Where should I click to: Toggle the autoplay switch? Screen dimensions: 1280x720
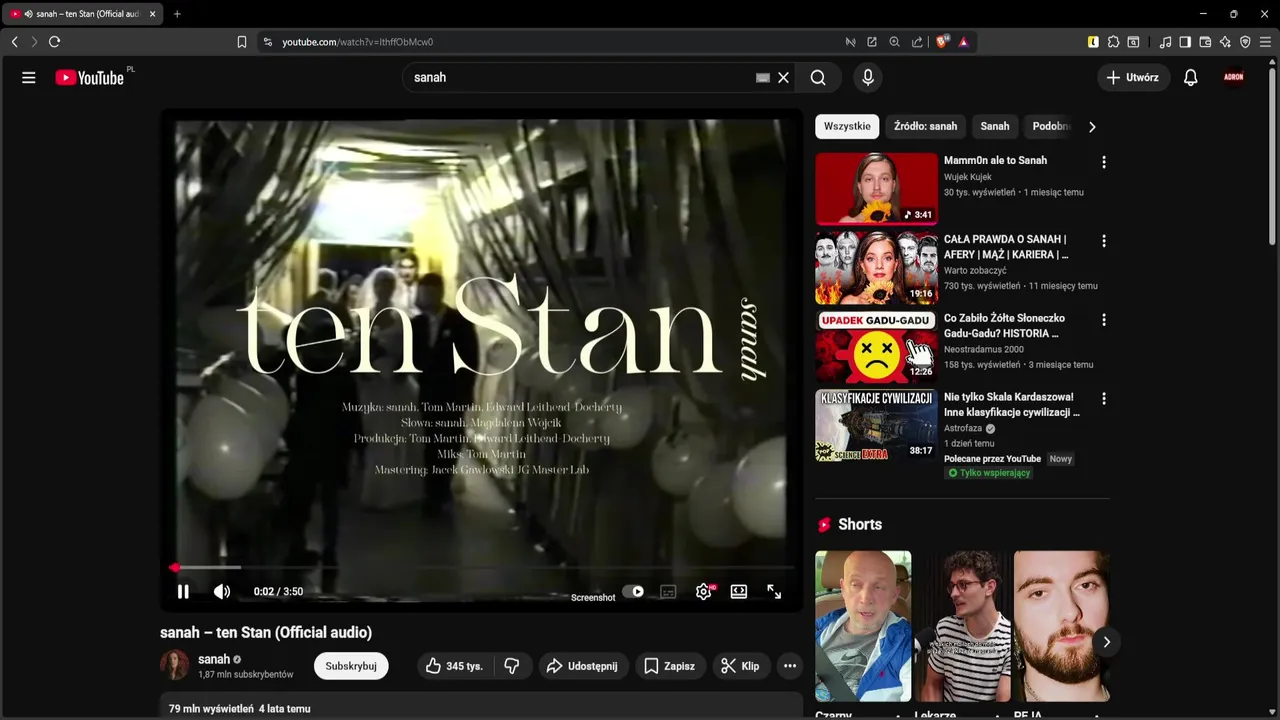(633, 591)
